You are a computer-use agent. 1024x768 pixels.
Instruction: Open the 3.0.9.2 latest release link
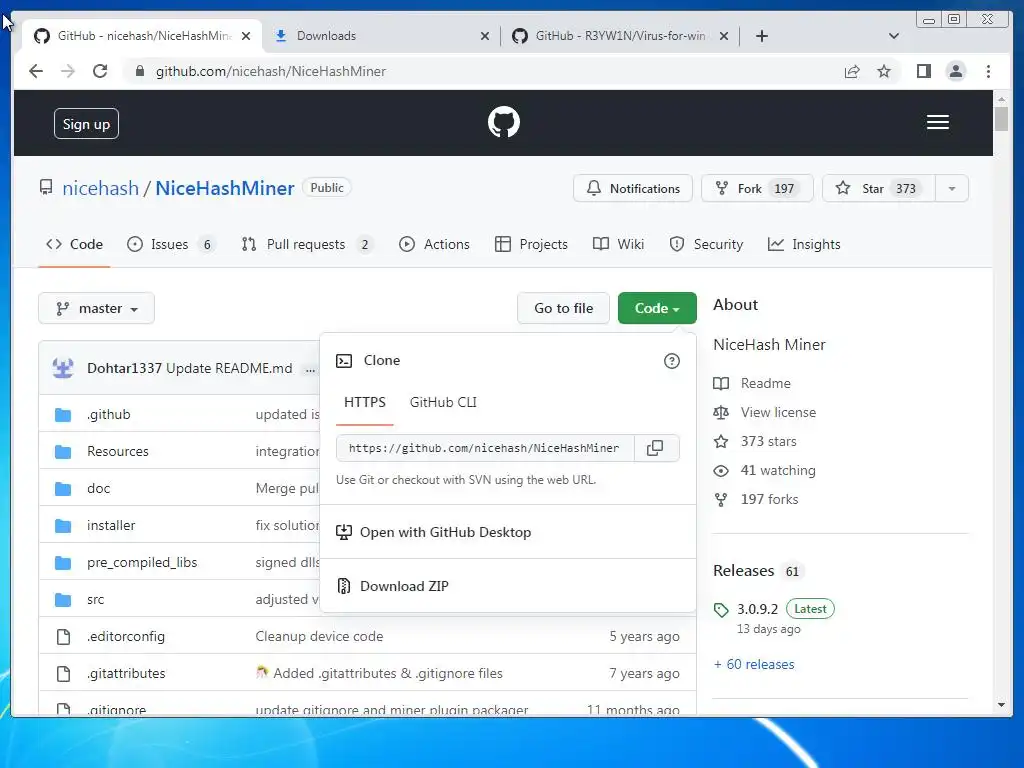coord(758,609)
